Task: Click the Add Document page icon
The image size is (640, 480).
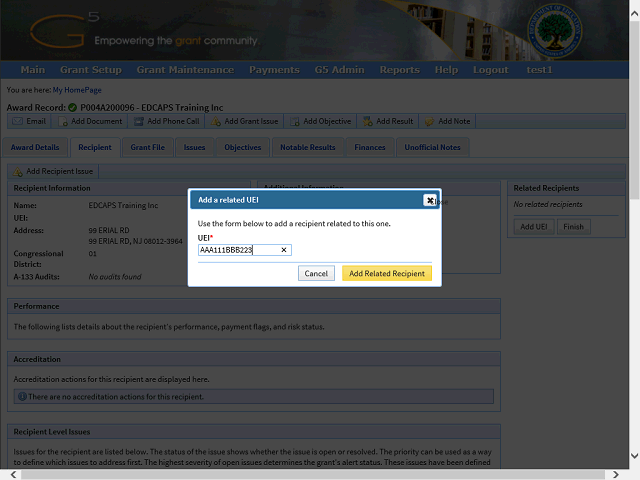Action: [x=63, y=121]
